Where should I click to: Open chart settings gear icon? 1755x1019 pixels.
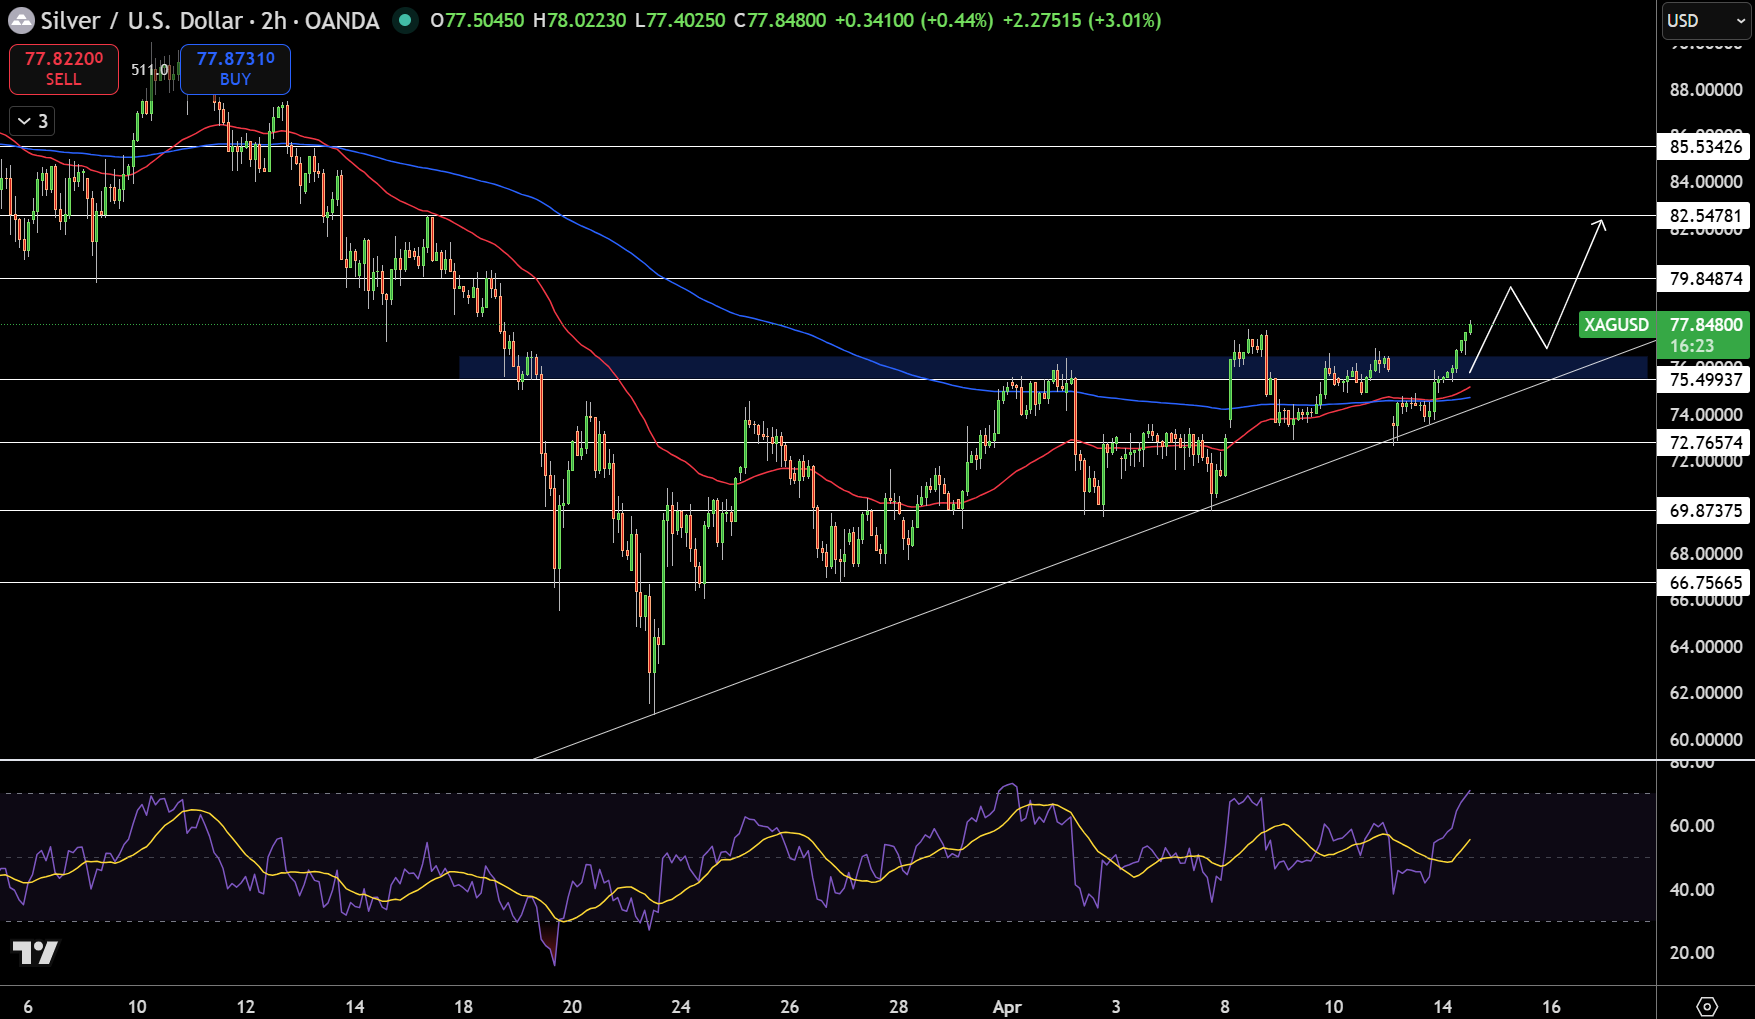coord(1707,1006)
